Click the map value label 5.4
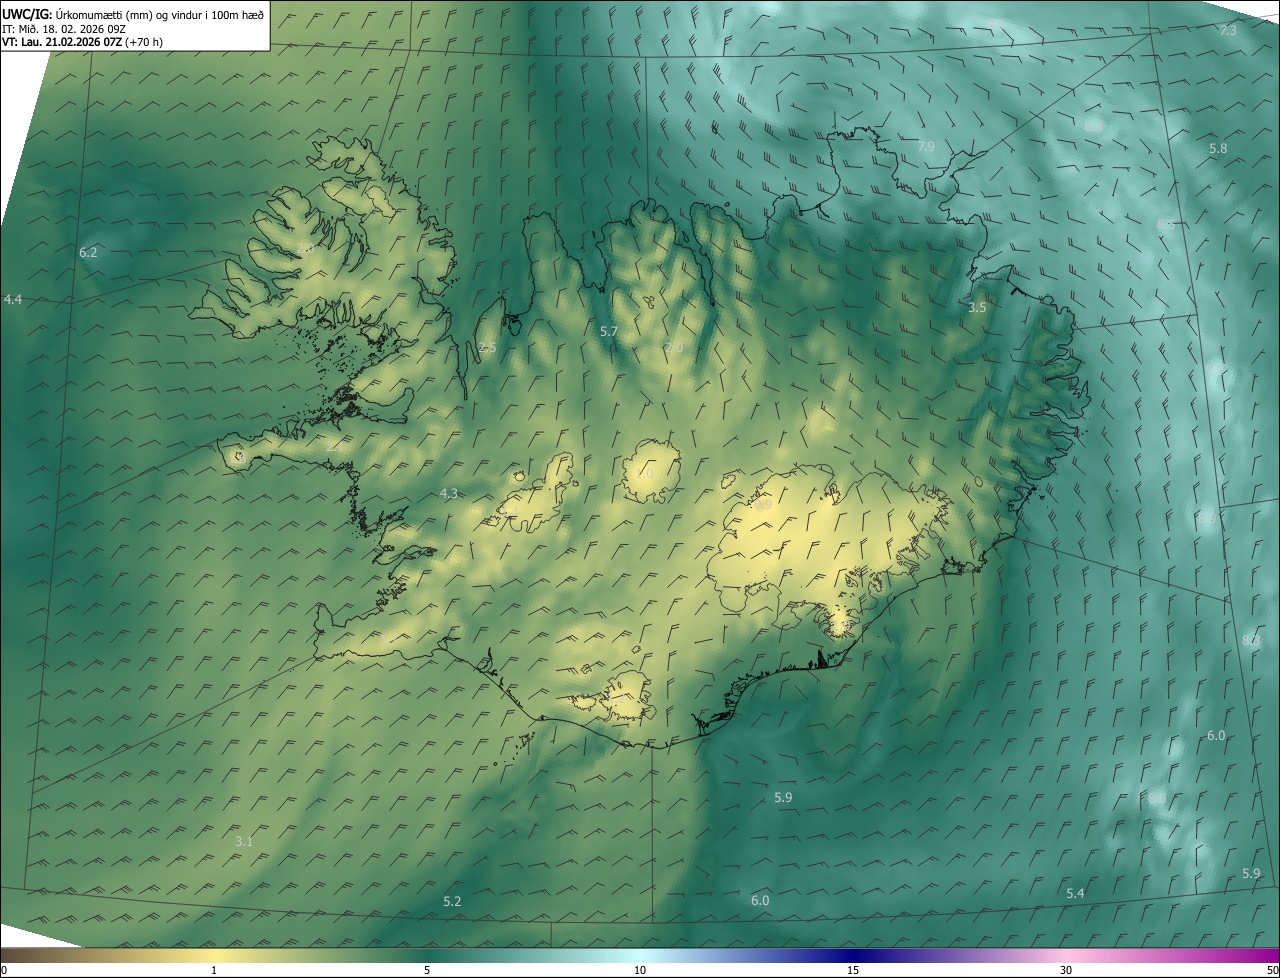This screenshot has height=978, width=1280. pos(1075,893)
